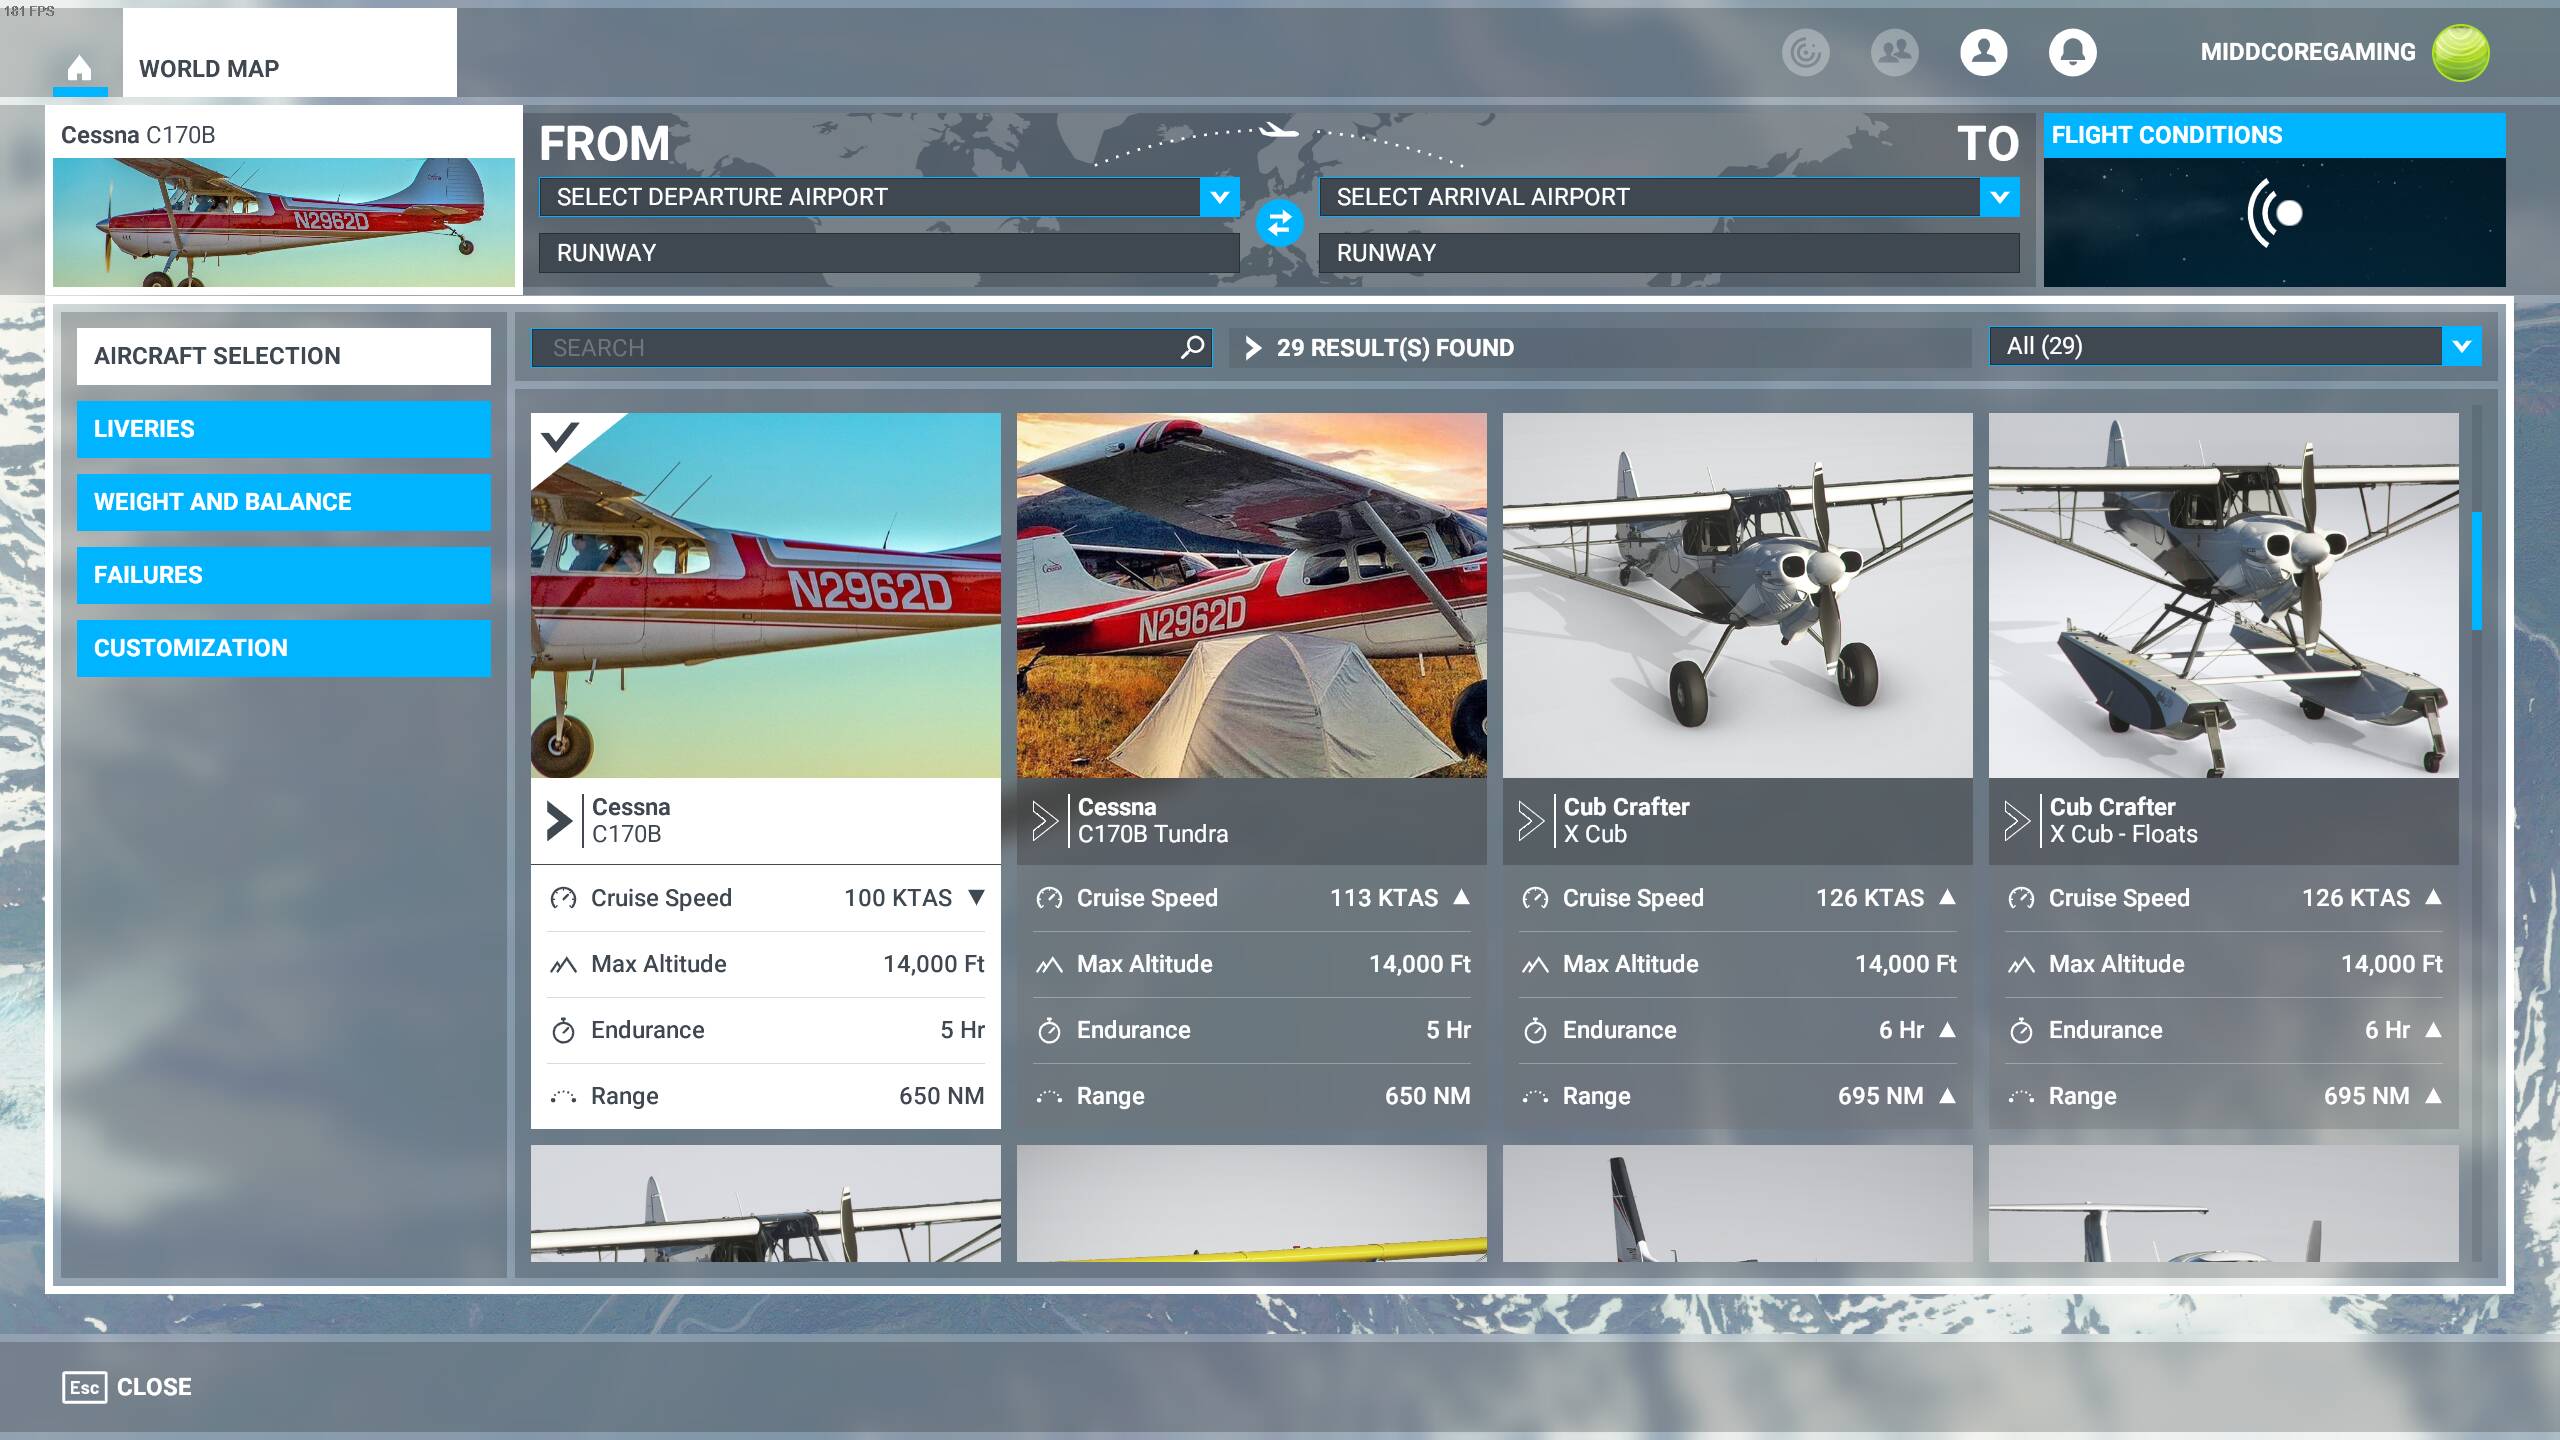Viewport: 2560px width, 1440px height.
Task: Click the '650 NM' range value on C170B
Action: 941,1096
